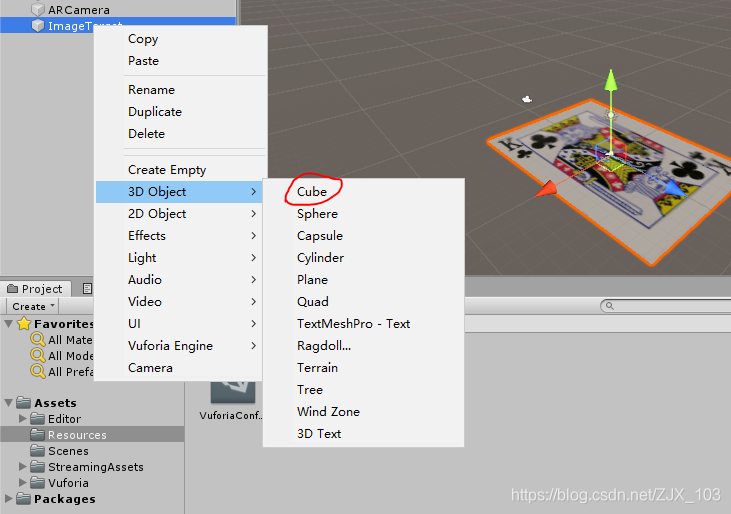731x514 pixels.
Task: Click the ImageTarget cube icon
Action: tap(38, 25)
